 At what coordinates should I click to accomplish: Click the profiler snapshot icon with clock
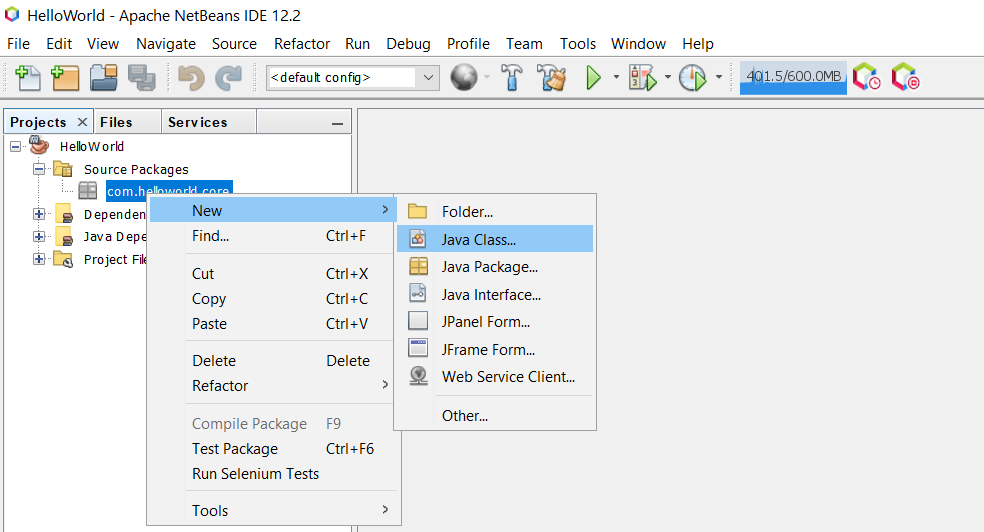click(x=866, y=77)
